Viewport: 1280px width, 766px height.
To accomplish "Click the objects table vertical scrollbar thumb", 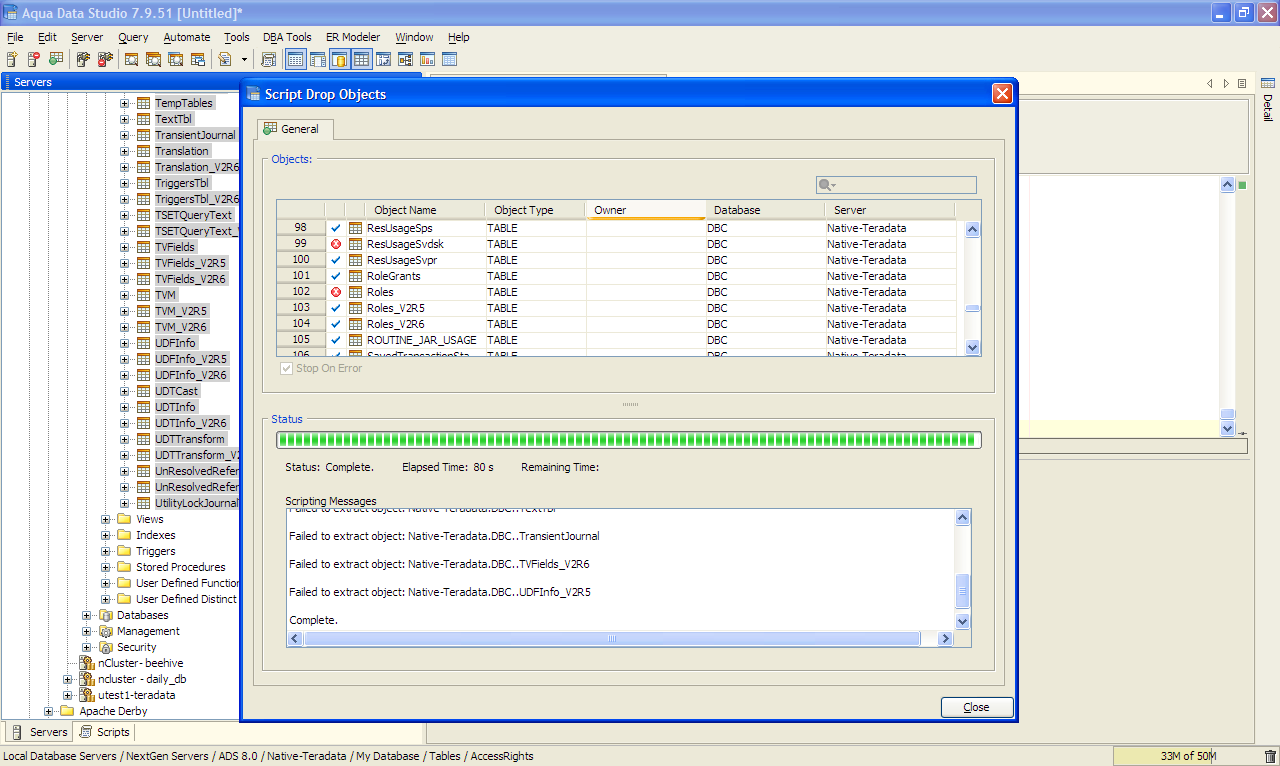I will point(973,308).
